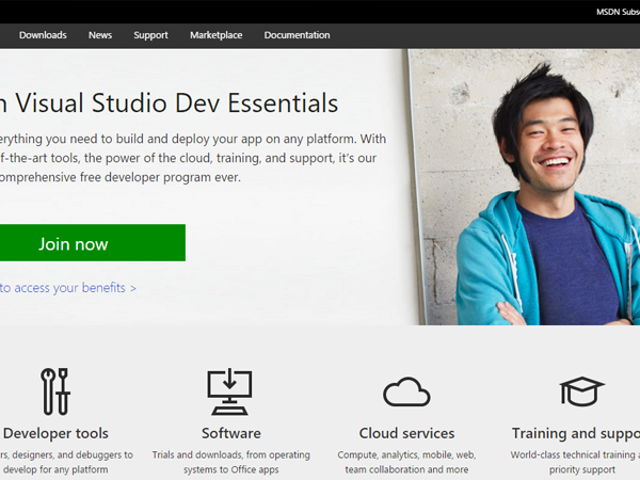Click the Cloud services cloud icon
This screenshot has width=640, height=480.
pyautogui.click(x=407, y=392)
